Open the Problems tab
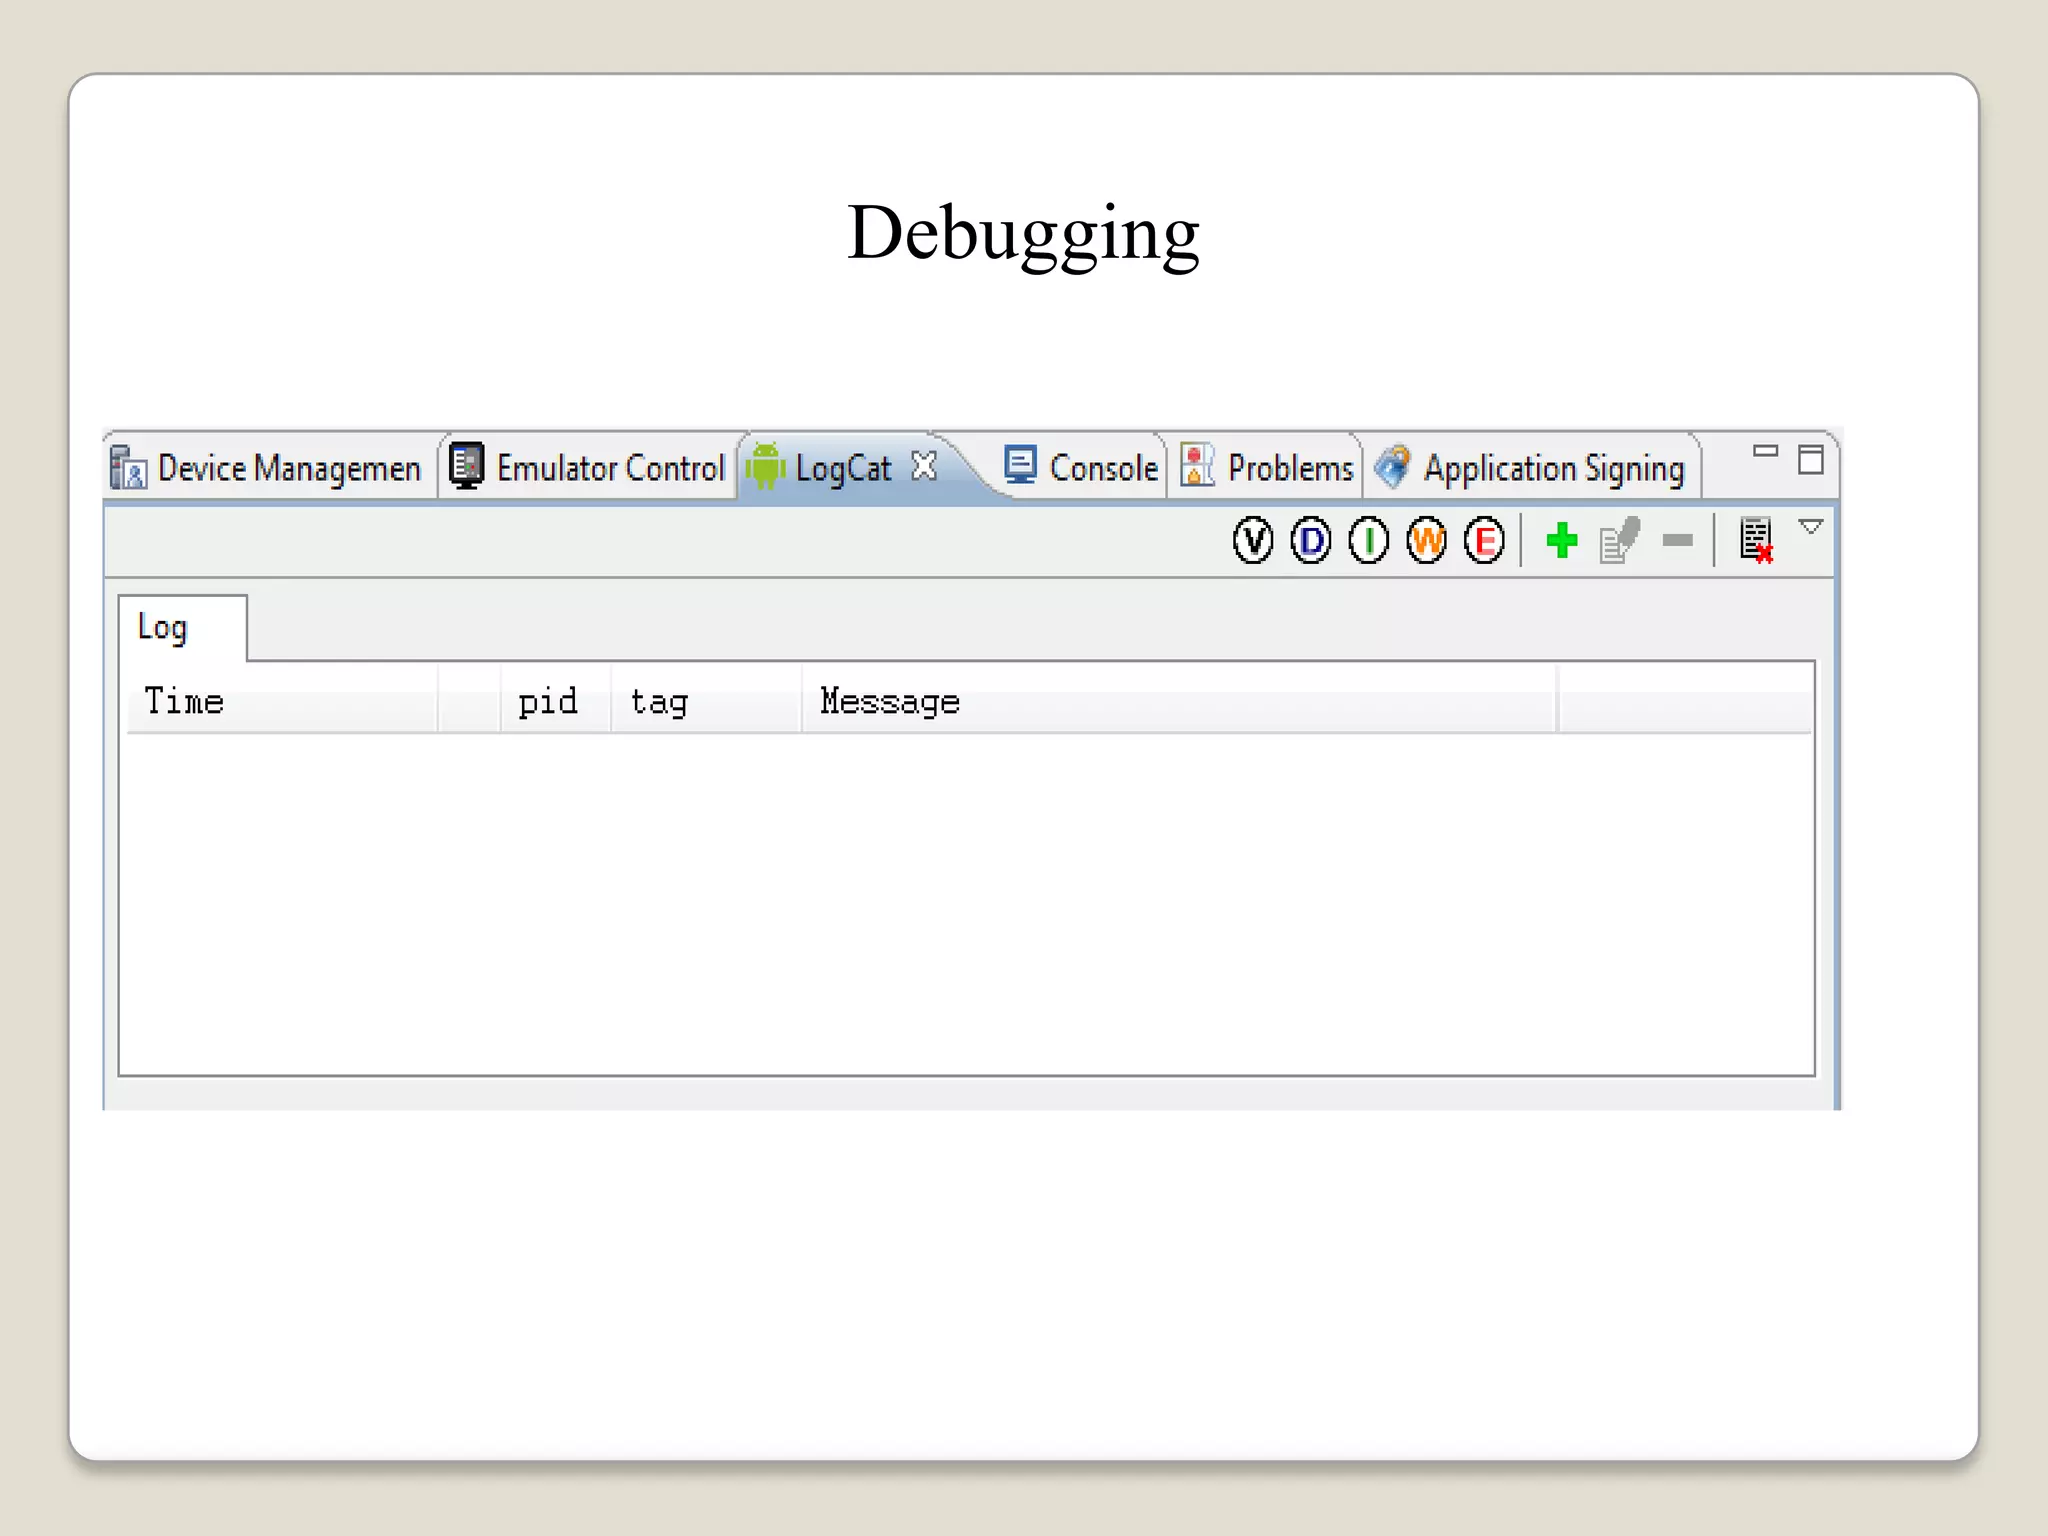This screenshot has width=2048, height=1536. [1267, 467]
